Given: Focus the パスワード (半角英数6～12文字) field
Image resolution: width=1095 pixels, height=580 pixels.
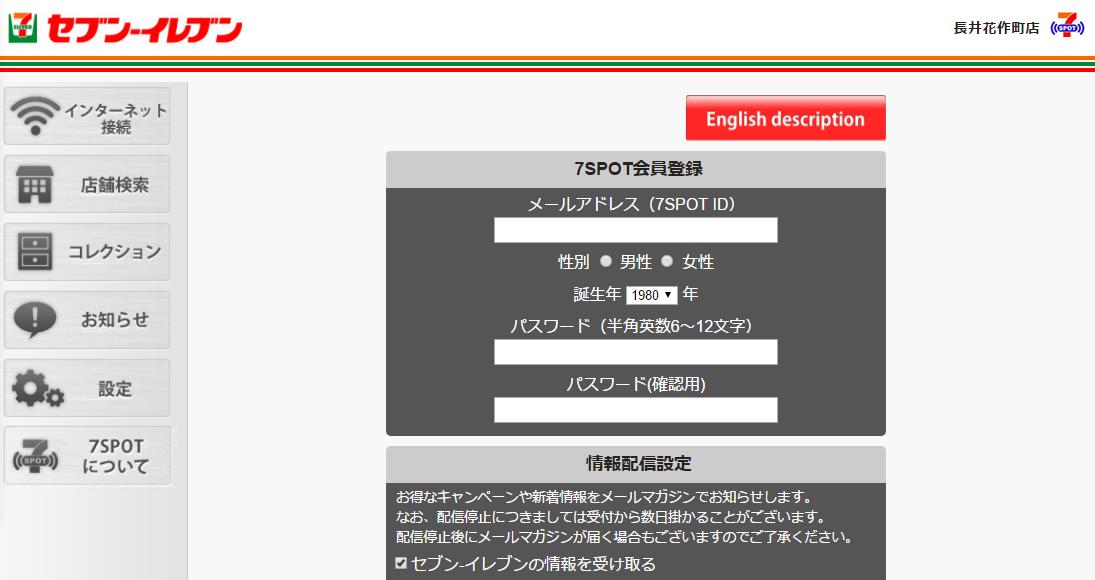Looking at the screenshot, I should point(635,352).
